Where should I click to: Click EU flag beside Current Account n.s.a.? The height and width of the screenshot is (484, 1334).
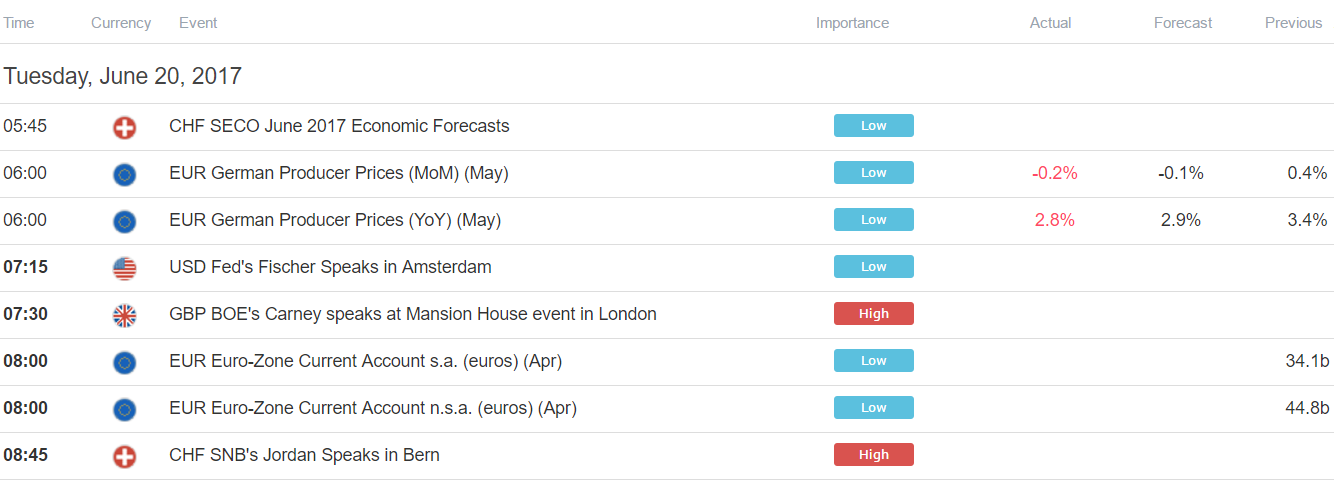pyautogui.click(x=124, y=409)
